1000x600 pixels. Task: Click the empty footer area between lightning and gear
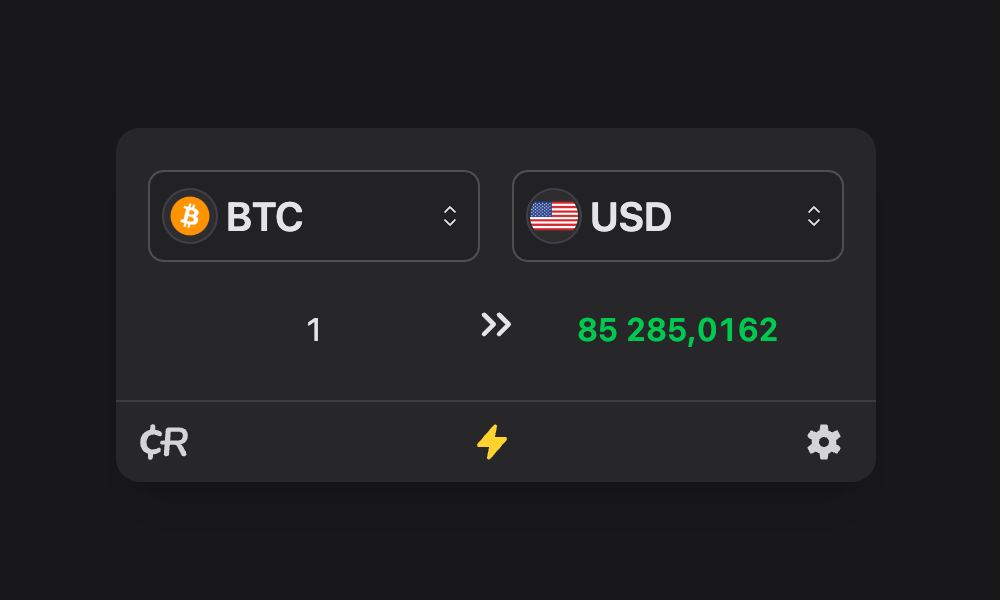(x=657, y=442)
